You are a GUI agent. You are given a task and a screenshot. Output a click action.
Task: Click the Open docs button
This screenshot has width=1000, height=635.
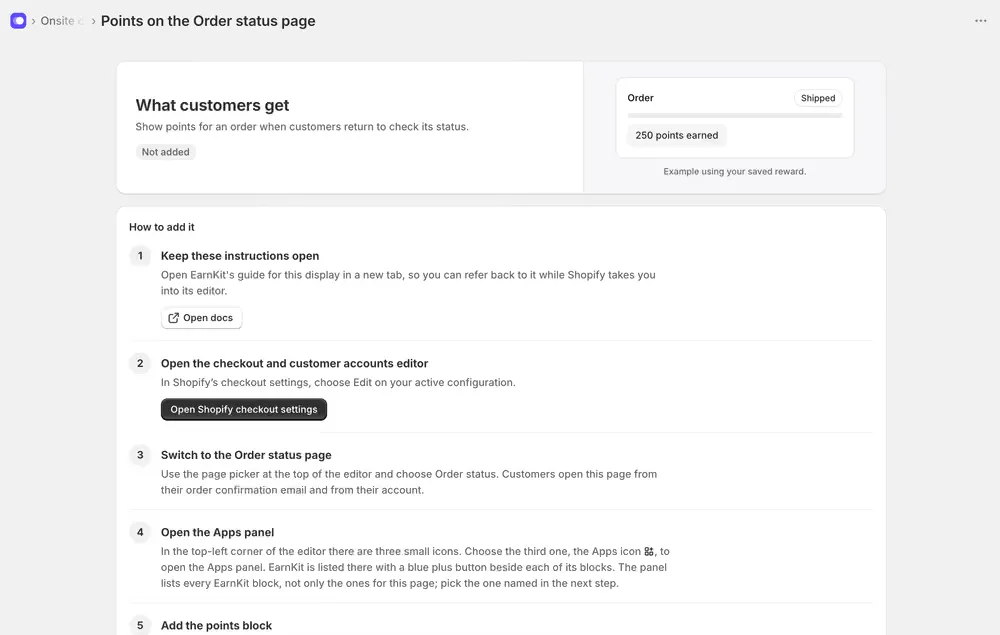coord(202,318)
